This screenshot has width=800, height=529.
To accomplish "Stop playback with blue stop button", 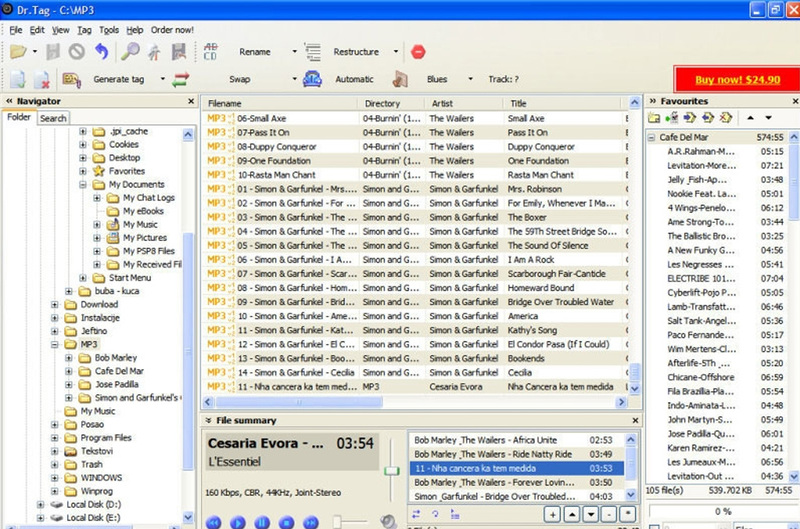I will (x=286, y=523).
